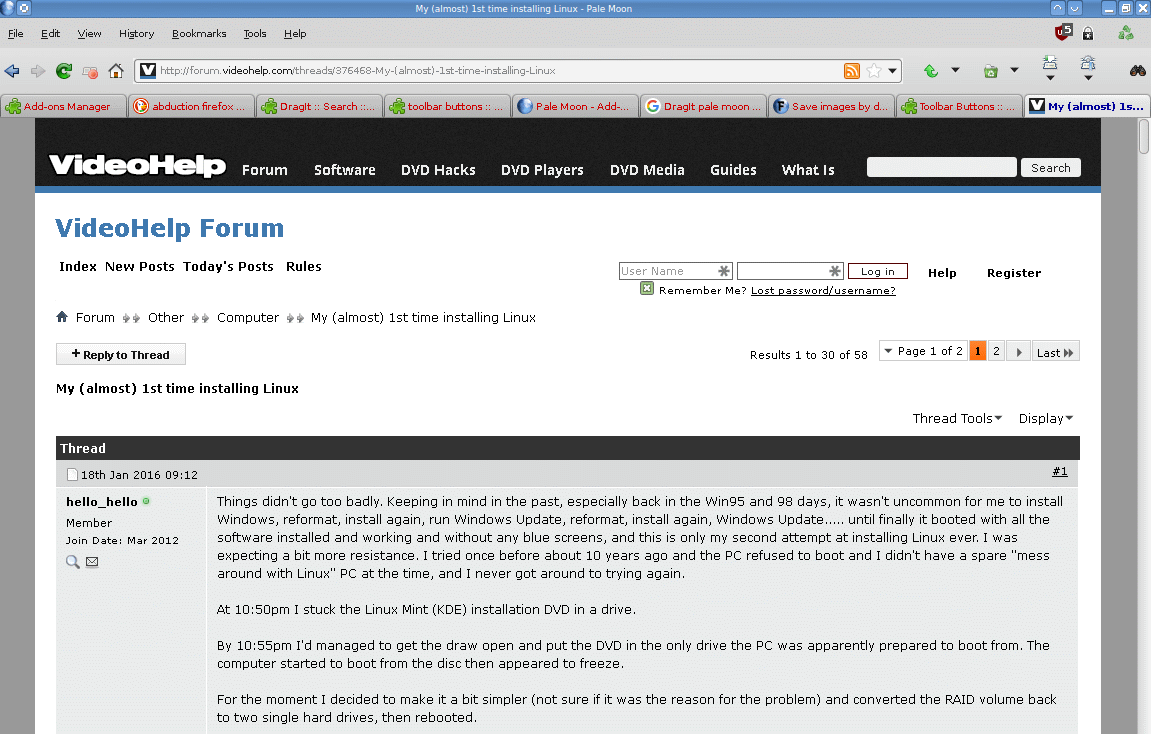Reload the page with the green arrow
The width and height of the screenshot is (1151, 734).
click(64, 71)
